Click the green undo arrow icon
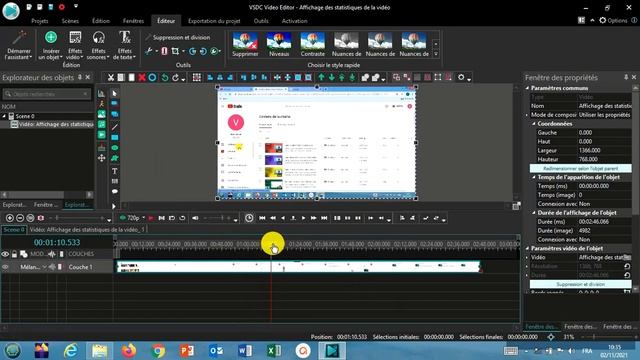 click(x=165, y=77)
